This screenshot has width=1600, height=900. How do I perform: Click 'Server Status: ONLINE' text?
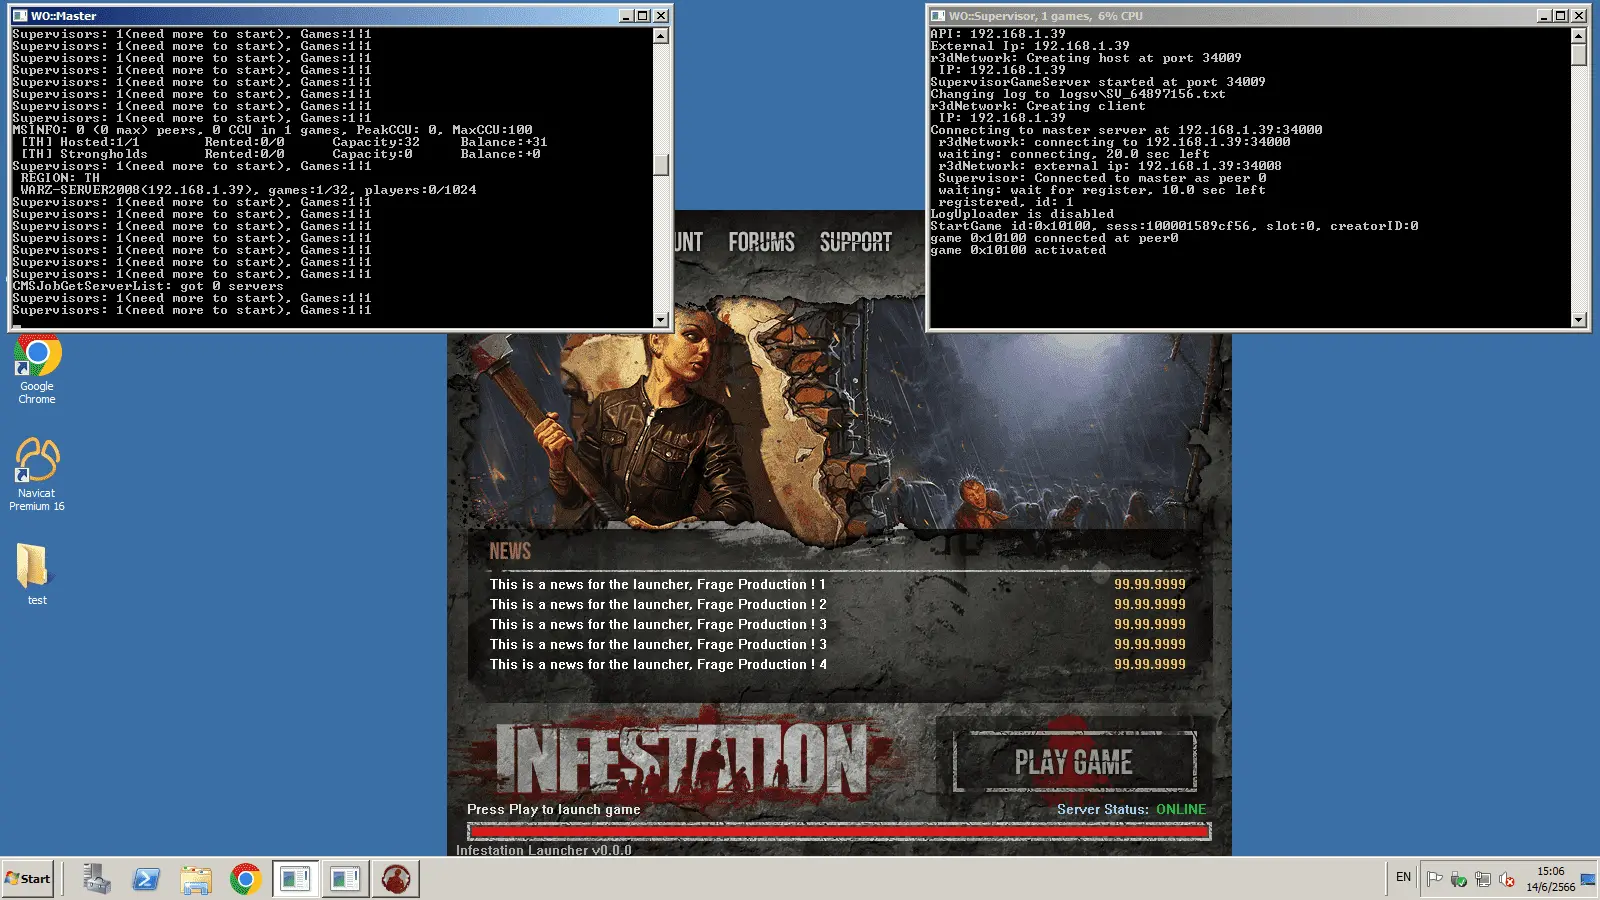[x=1131, y=809]
